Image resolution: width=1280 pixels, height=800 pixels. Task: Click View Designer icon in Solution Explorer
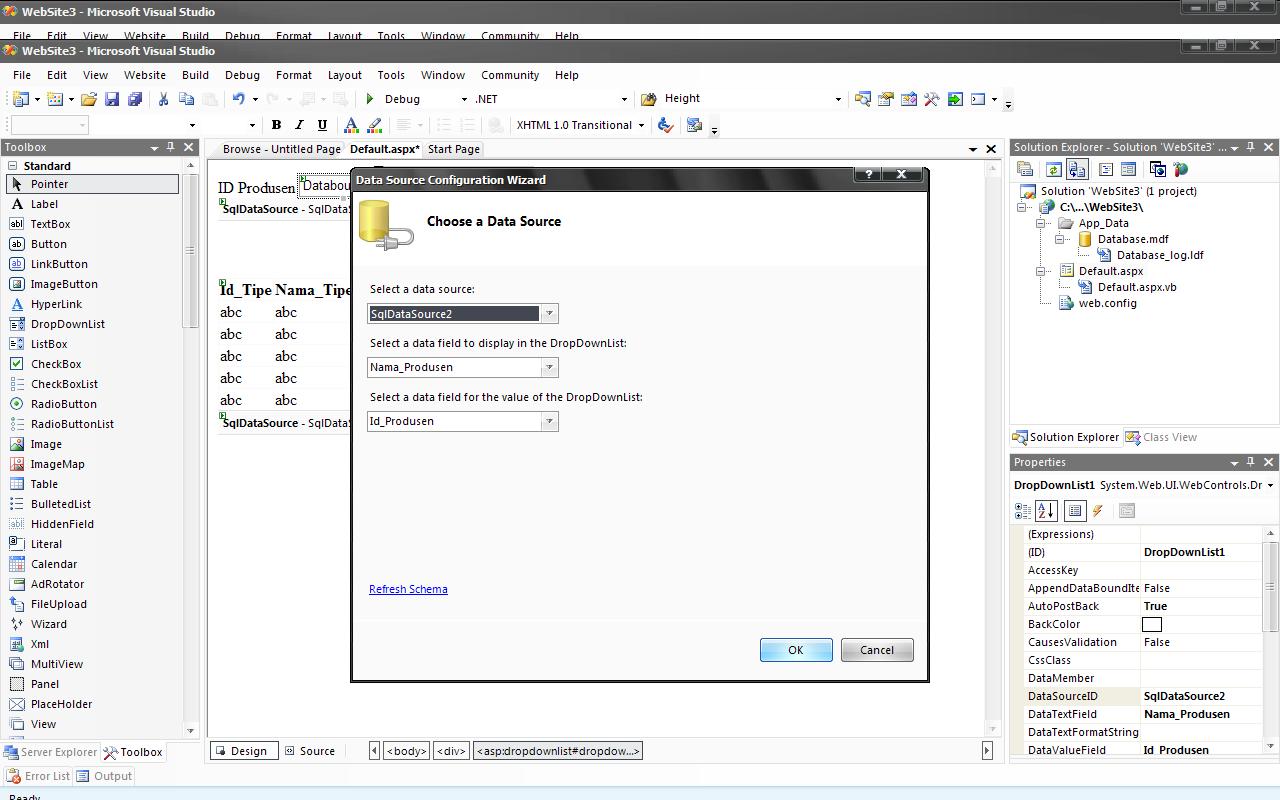(1128, 170)
